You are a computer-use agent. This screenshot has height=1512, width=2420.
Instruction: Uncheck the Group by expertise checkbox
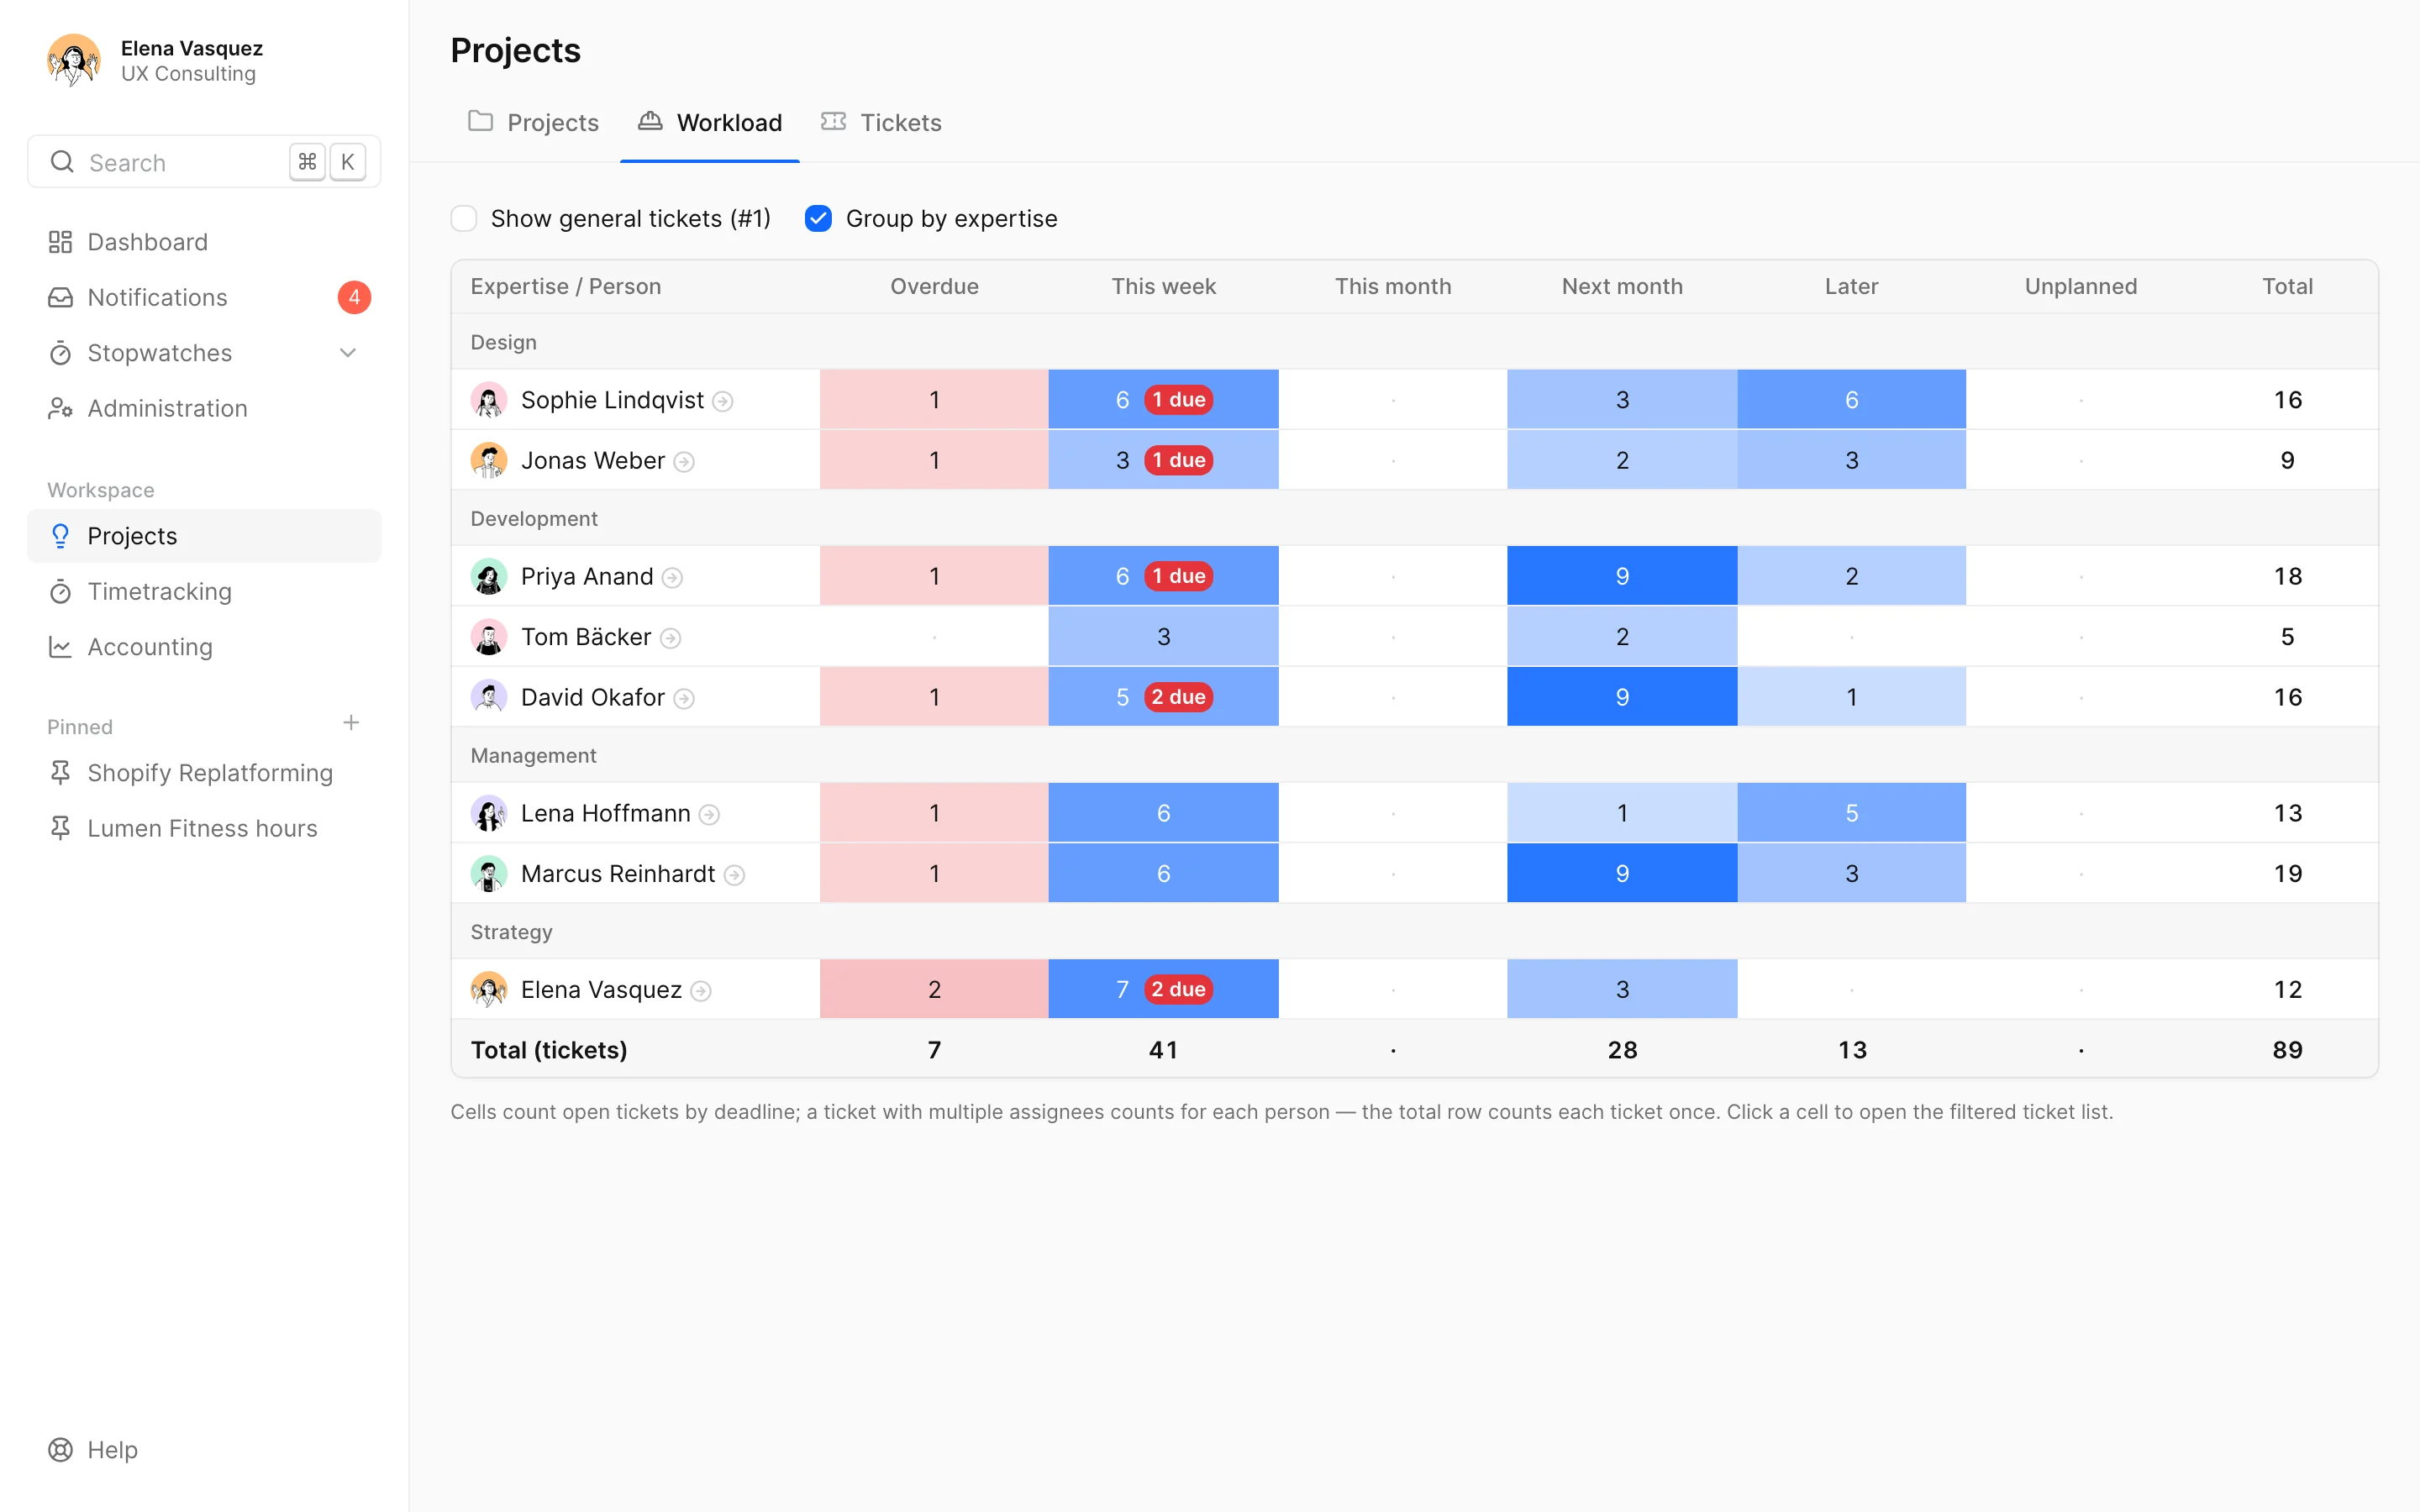coord(818,218)
